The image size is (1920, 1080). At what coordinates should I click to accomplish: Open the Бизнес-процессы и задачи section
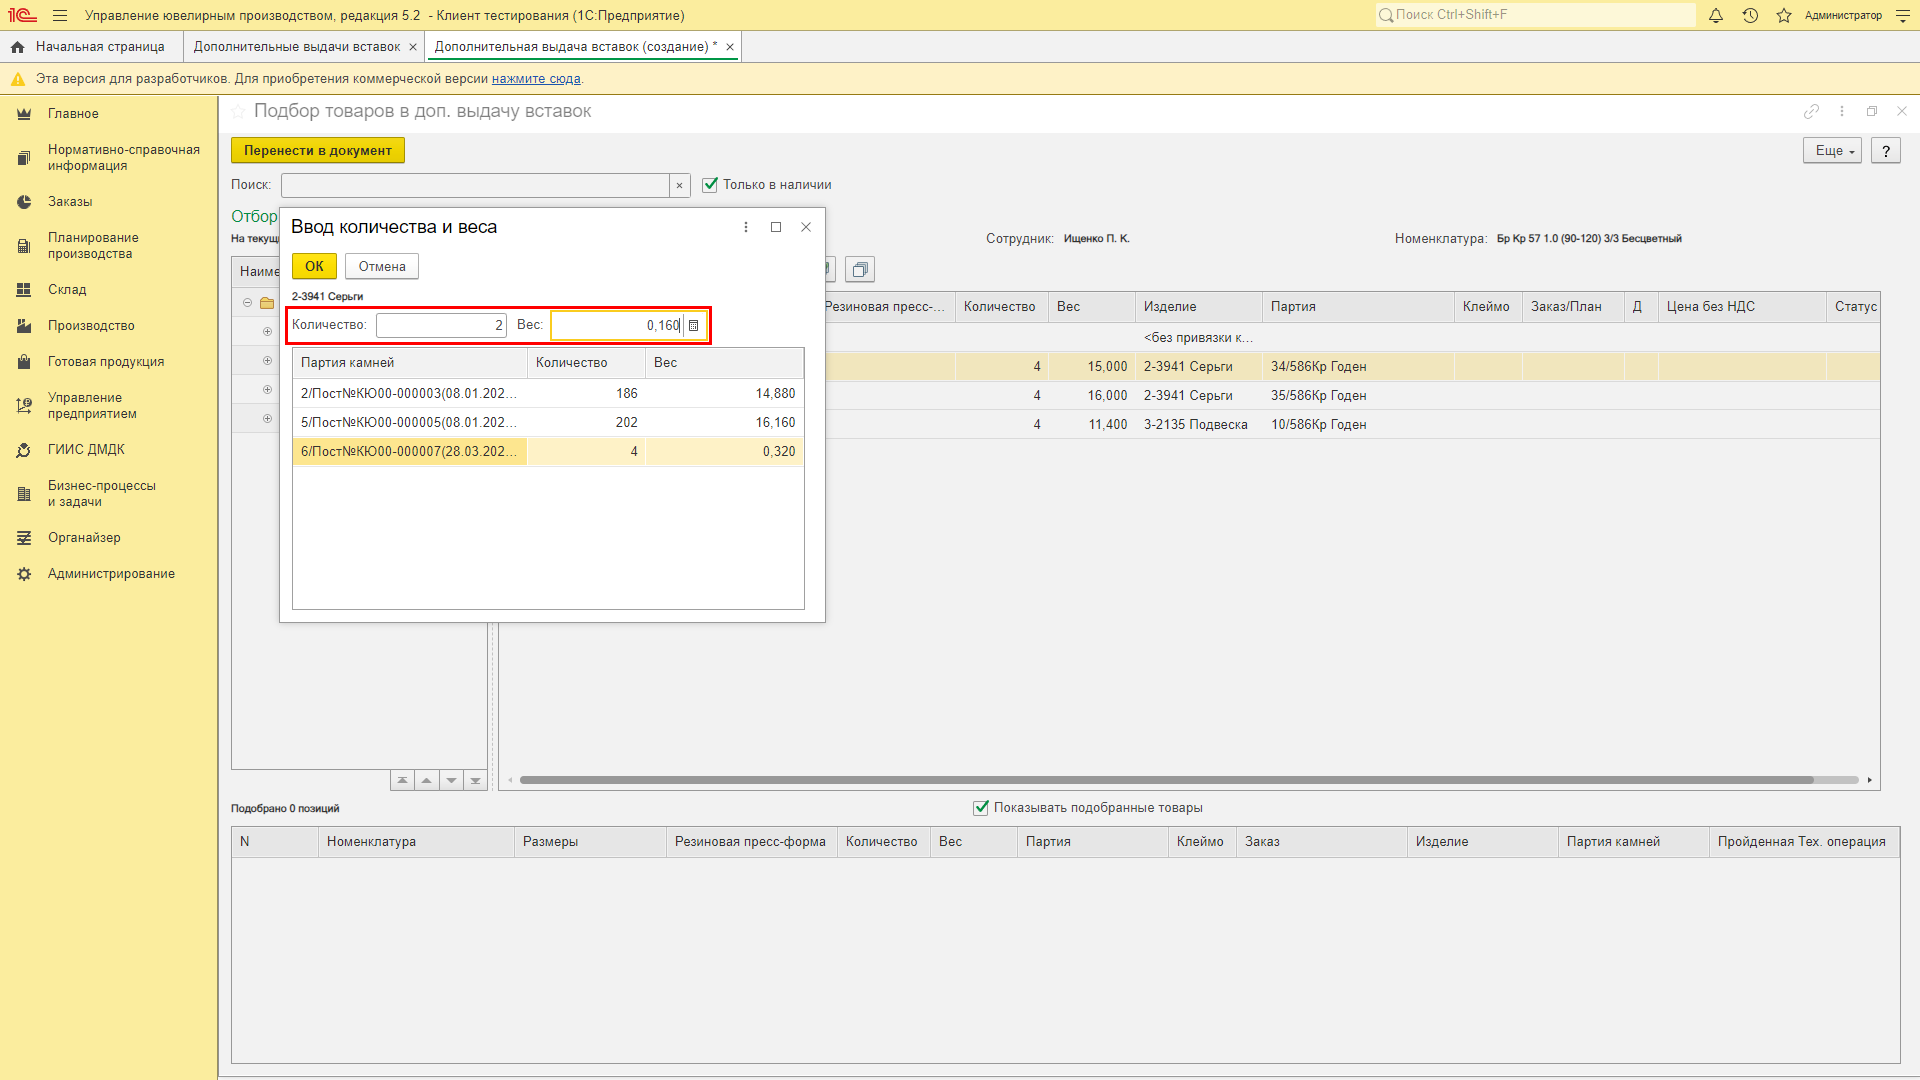[109, 494]
